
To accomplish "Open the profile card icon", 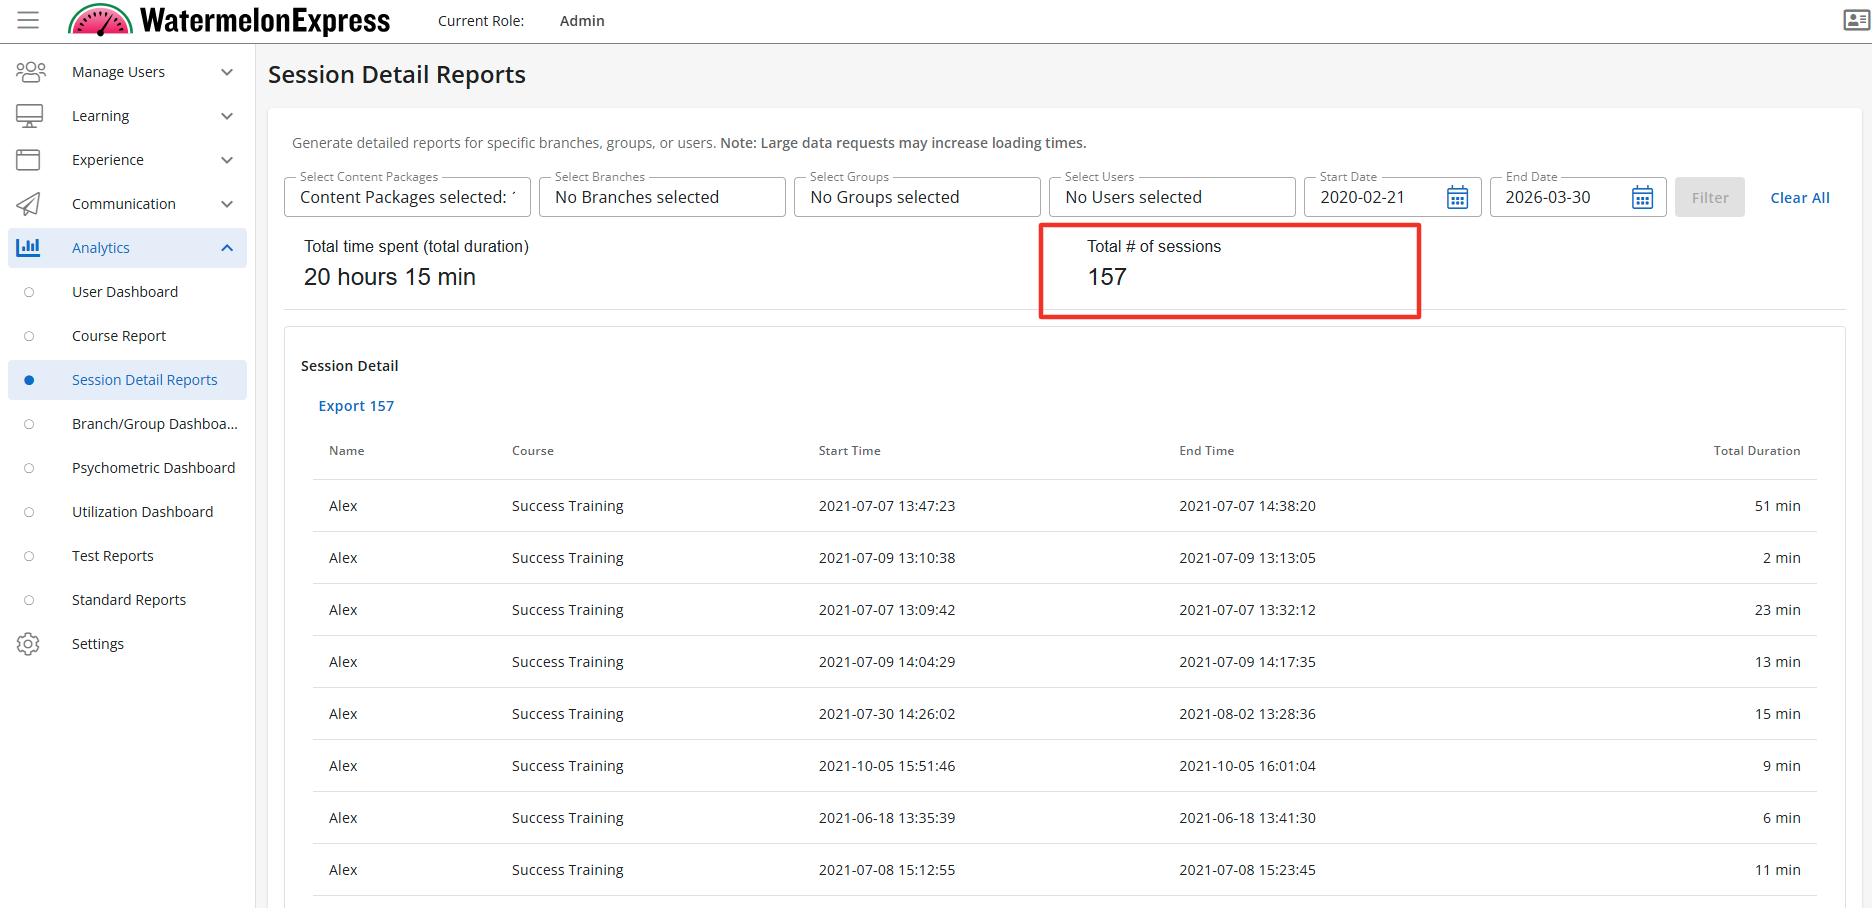I will coord(1856,20).
